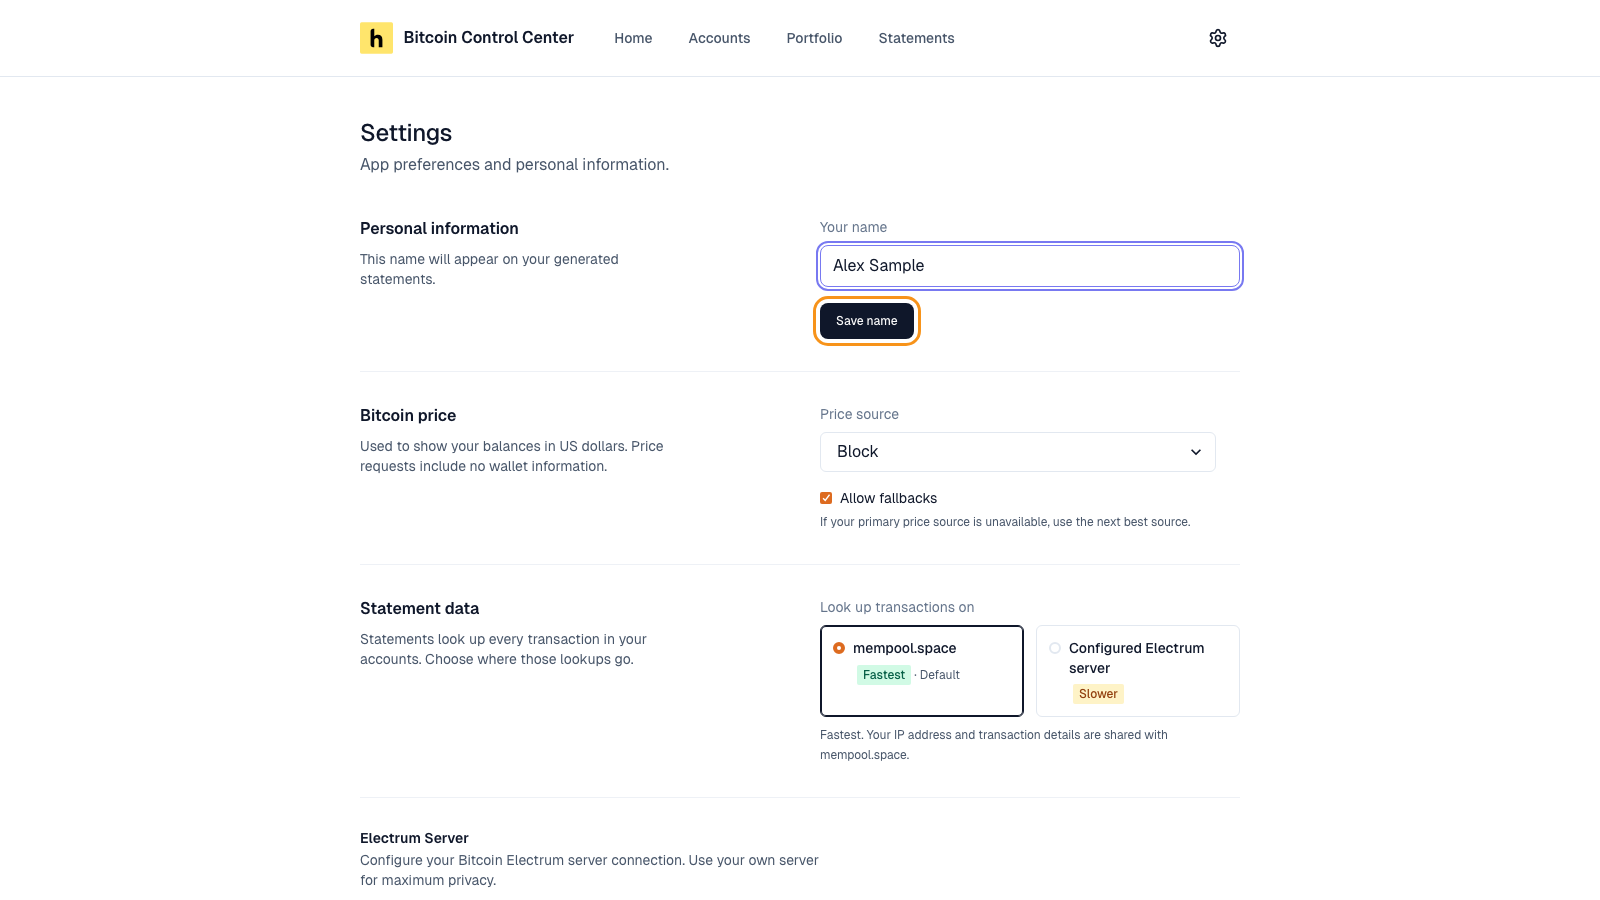The height and width of the screenshot is (900, 1600).
Task: Toggle the Allow fallbacks checkbox
Action: coord(826,498)
